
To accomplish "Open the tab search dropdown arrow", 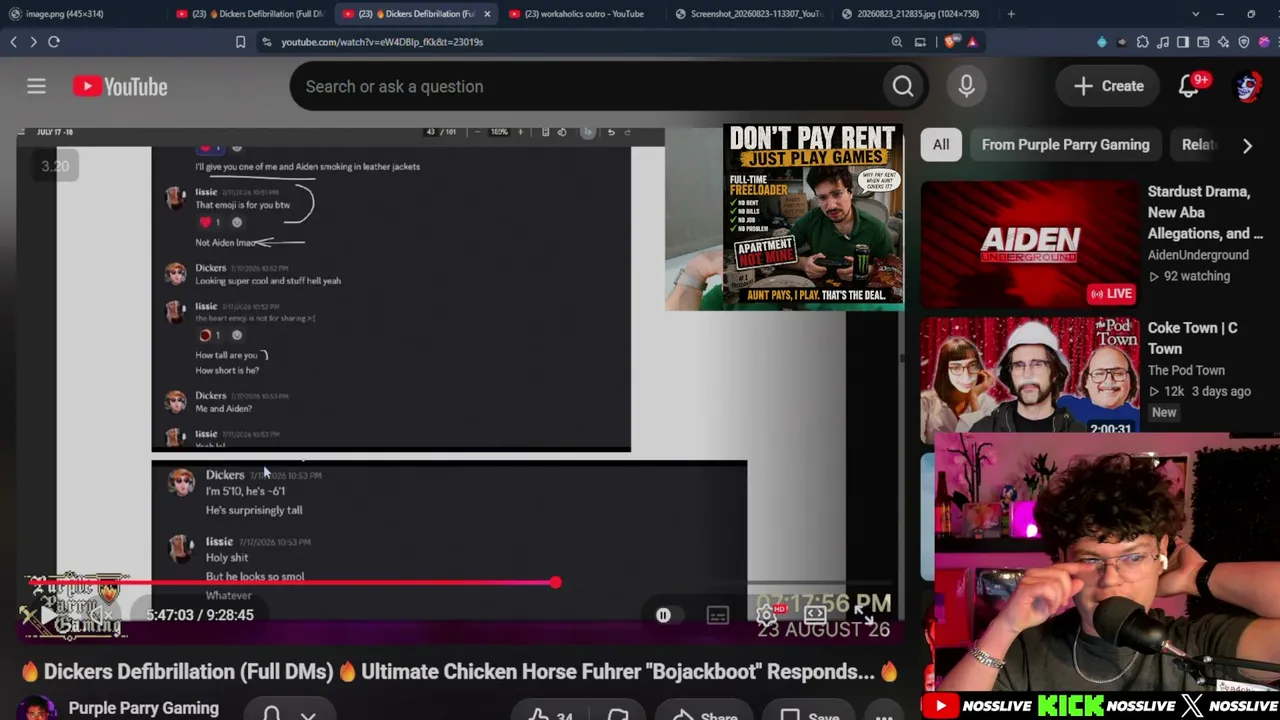I will pyautogui.click(x=1195, y=14).
